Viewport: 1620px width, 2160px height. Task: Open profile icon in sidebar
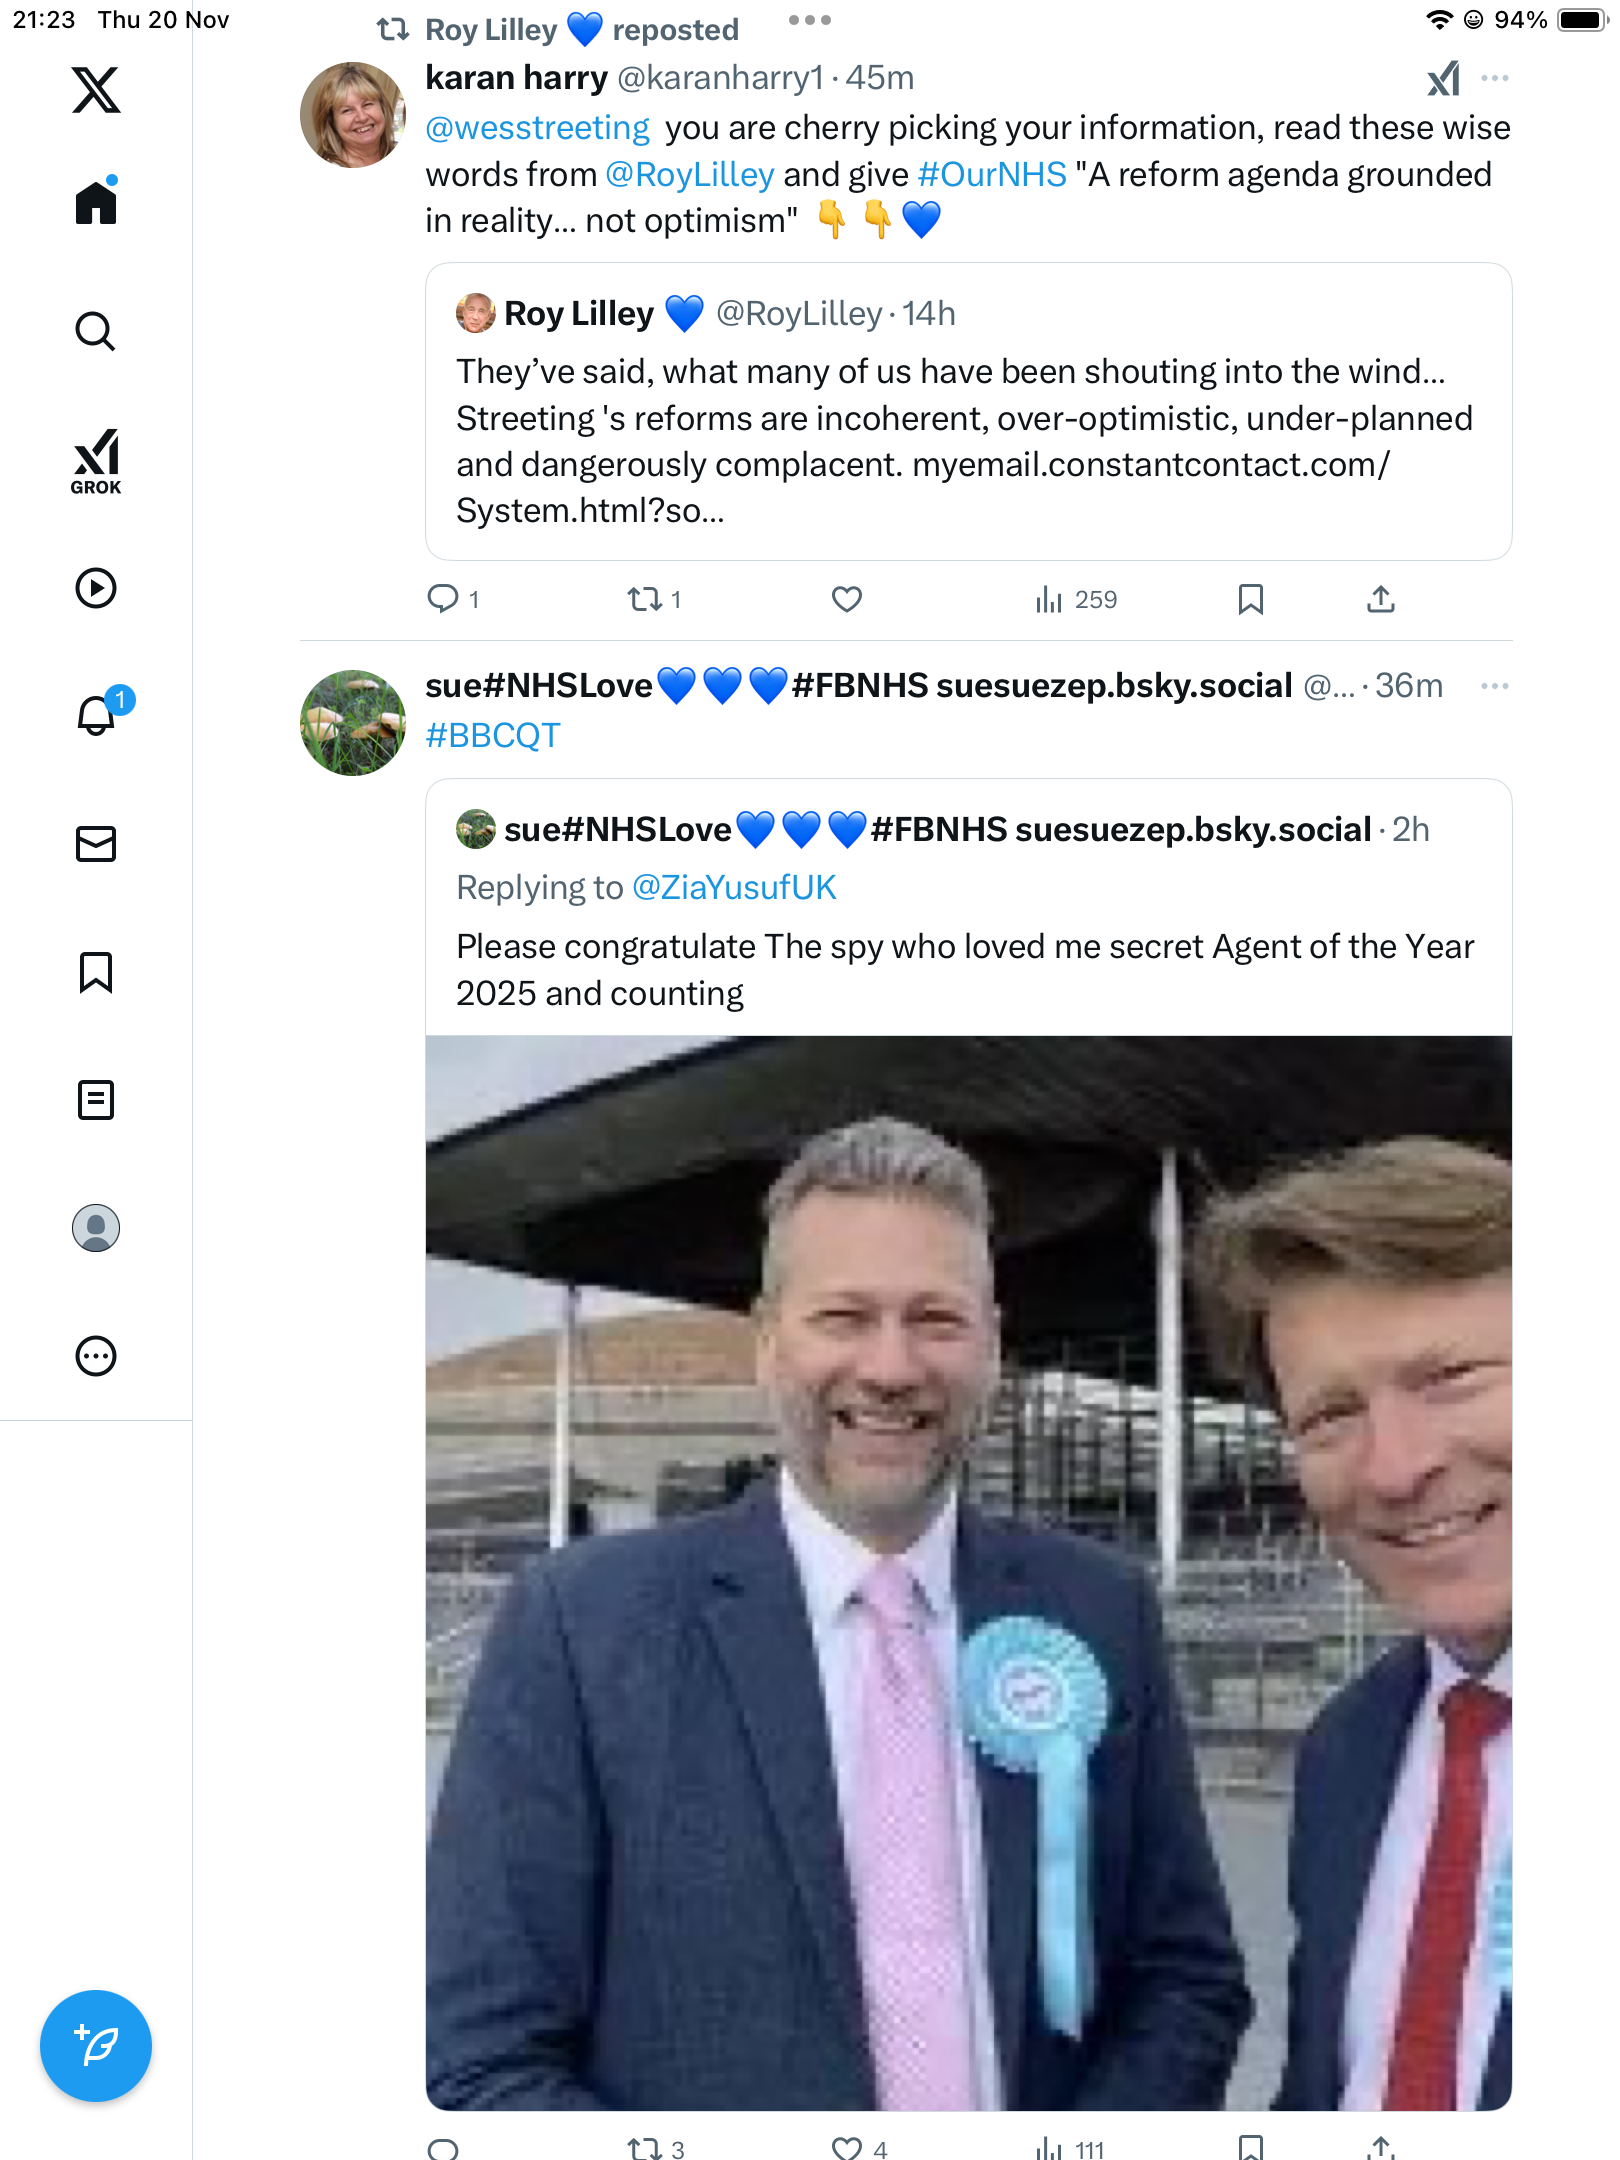coord(96,1228)
